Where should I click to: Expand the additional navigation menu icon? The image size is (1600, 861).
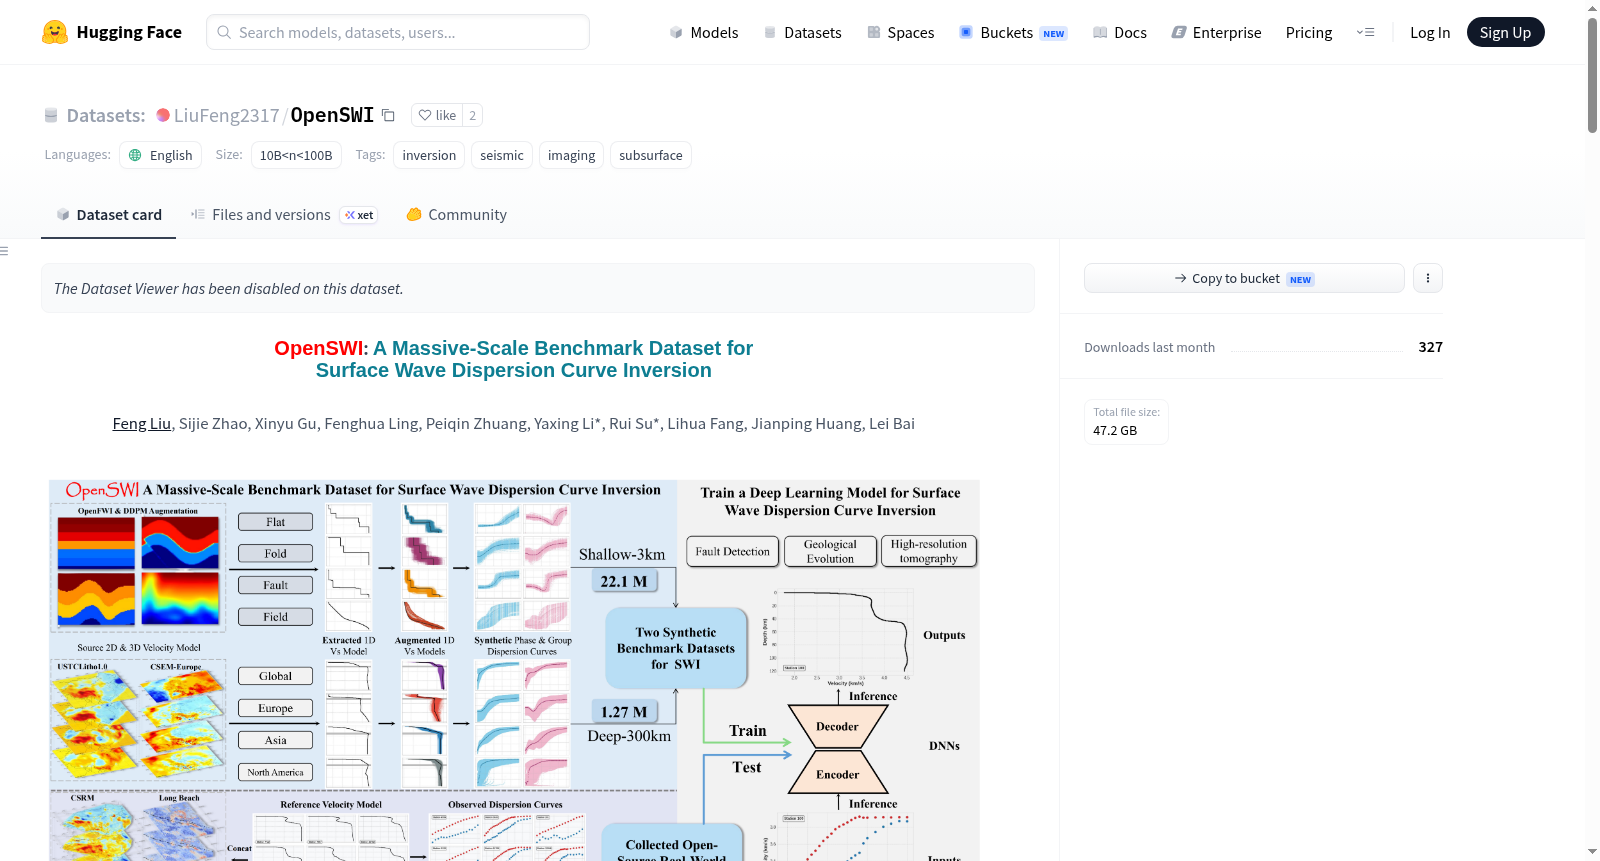(x=1365, y=32)
